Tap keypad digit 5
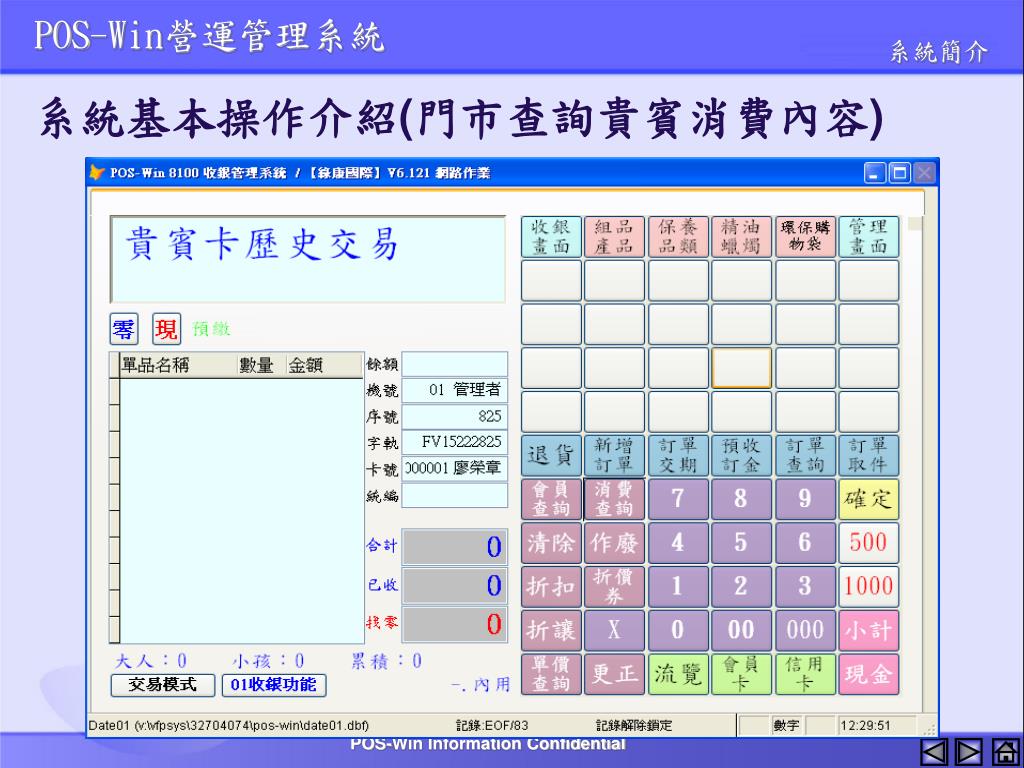This screenshot has height=768, width=1024. [x=741, y=543]
